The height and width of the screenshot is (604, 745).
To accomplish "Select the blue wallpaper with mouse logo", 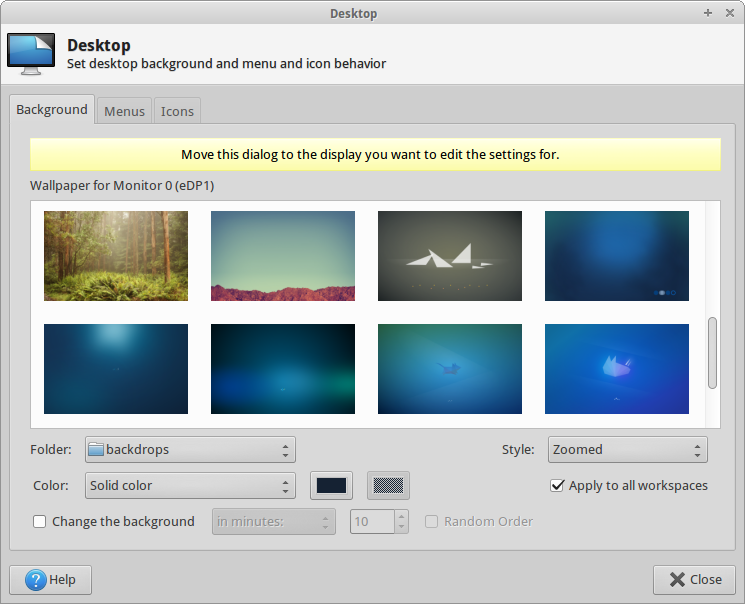I will (x=617, y=368).
